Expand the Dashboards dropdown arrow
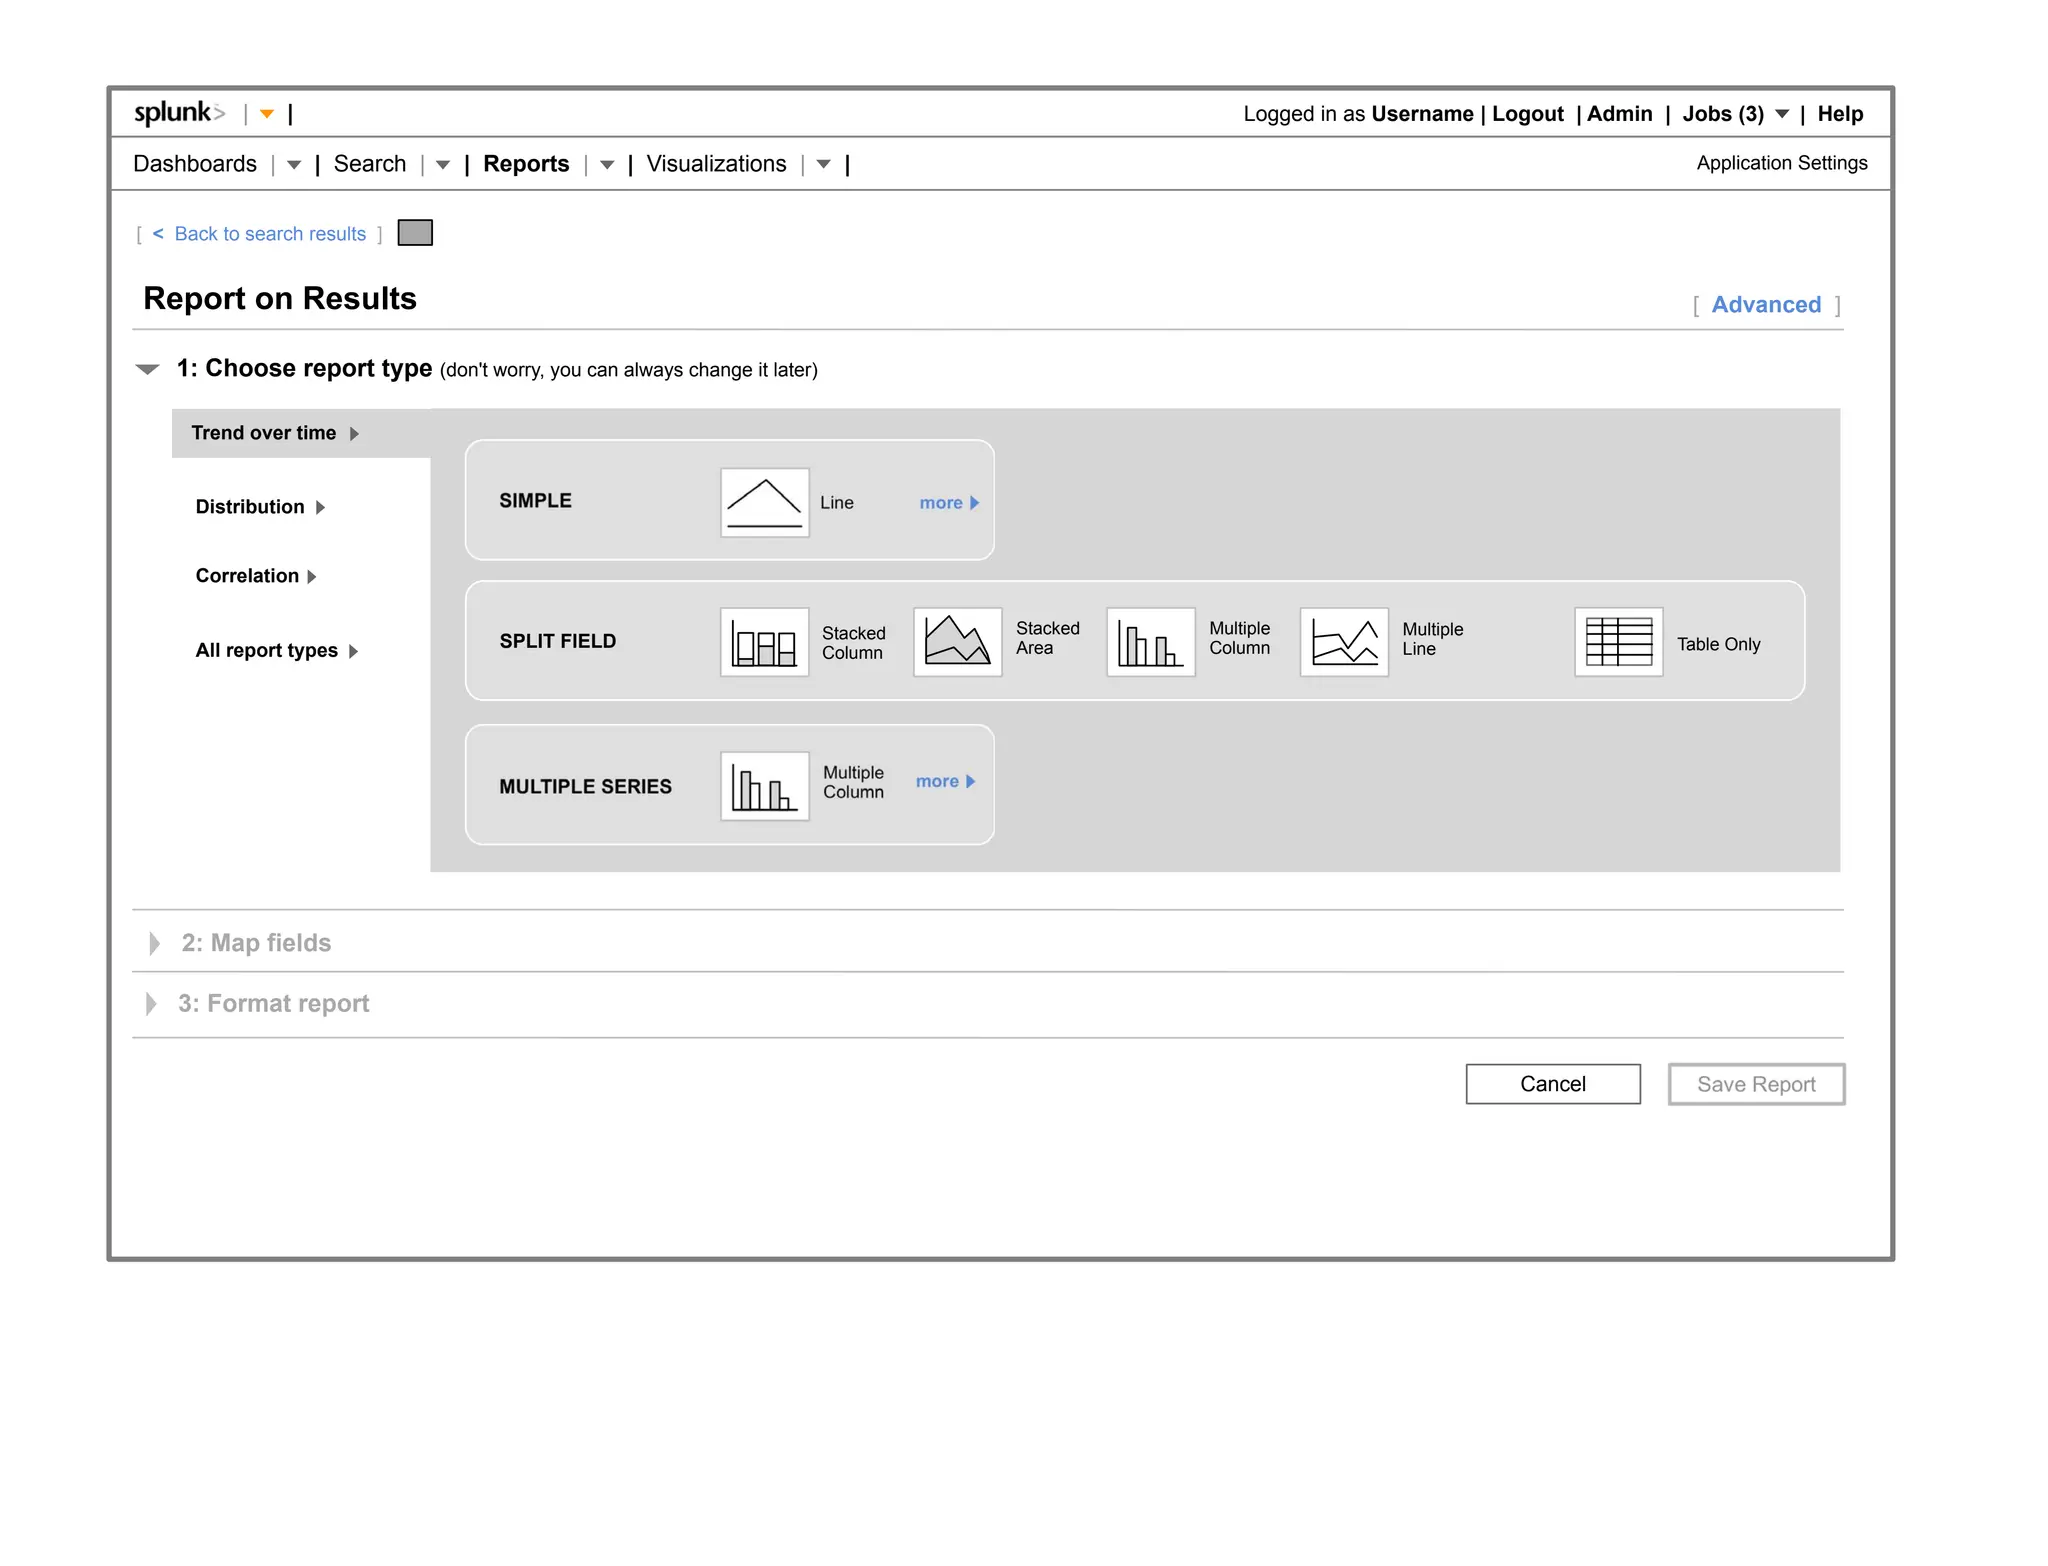Image resolution: width=2048 pixels, height=1566 pixels. tap(294, 165)
